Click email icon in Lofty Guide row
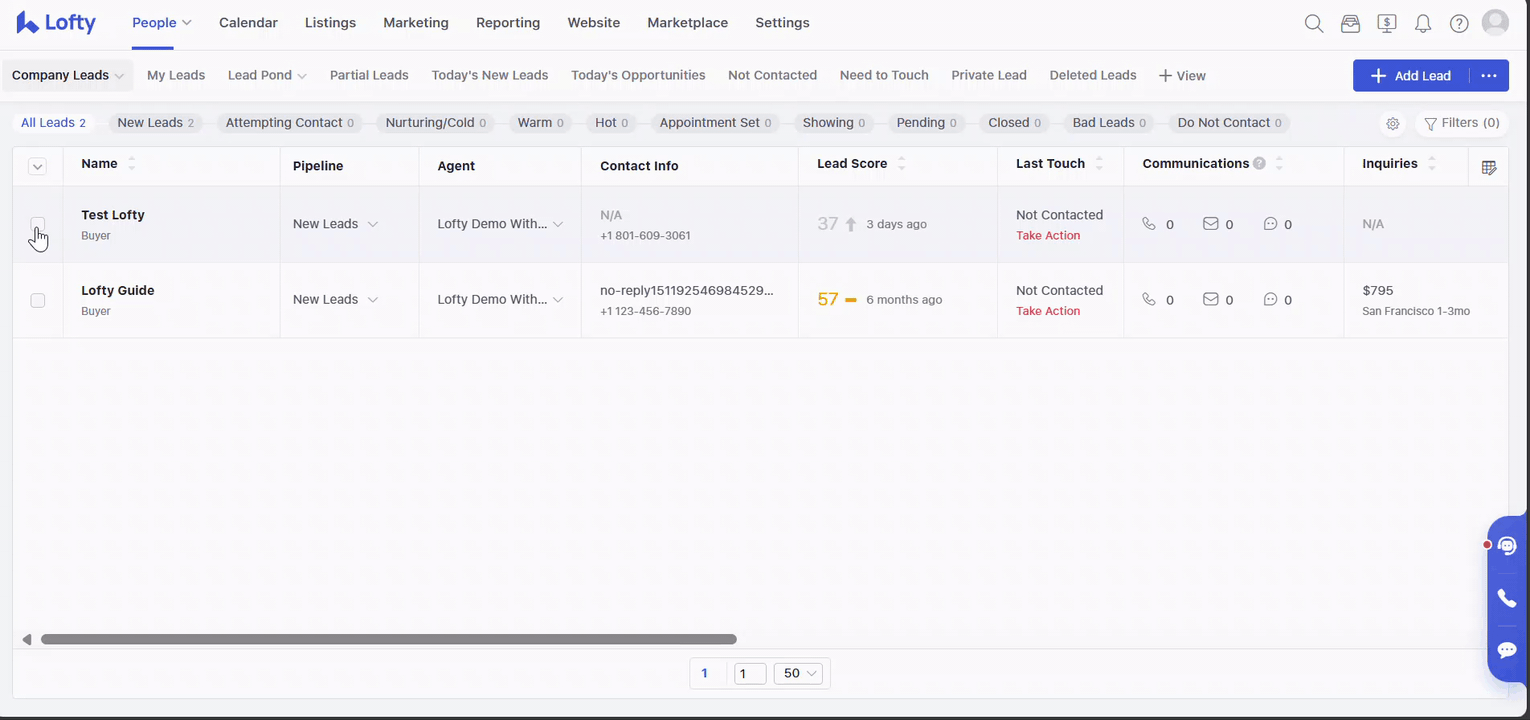 1210,299
